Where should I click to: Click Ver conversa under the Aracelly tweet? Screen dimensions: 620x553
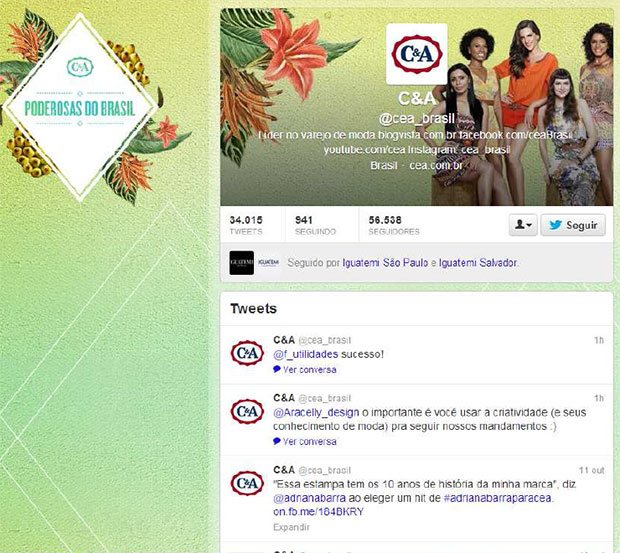(x=304, y=442)
